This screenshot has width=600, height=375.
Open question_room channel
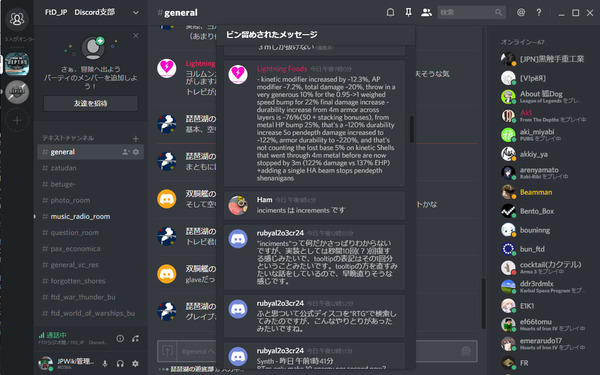point(90,232)
